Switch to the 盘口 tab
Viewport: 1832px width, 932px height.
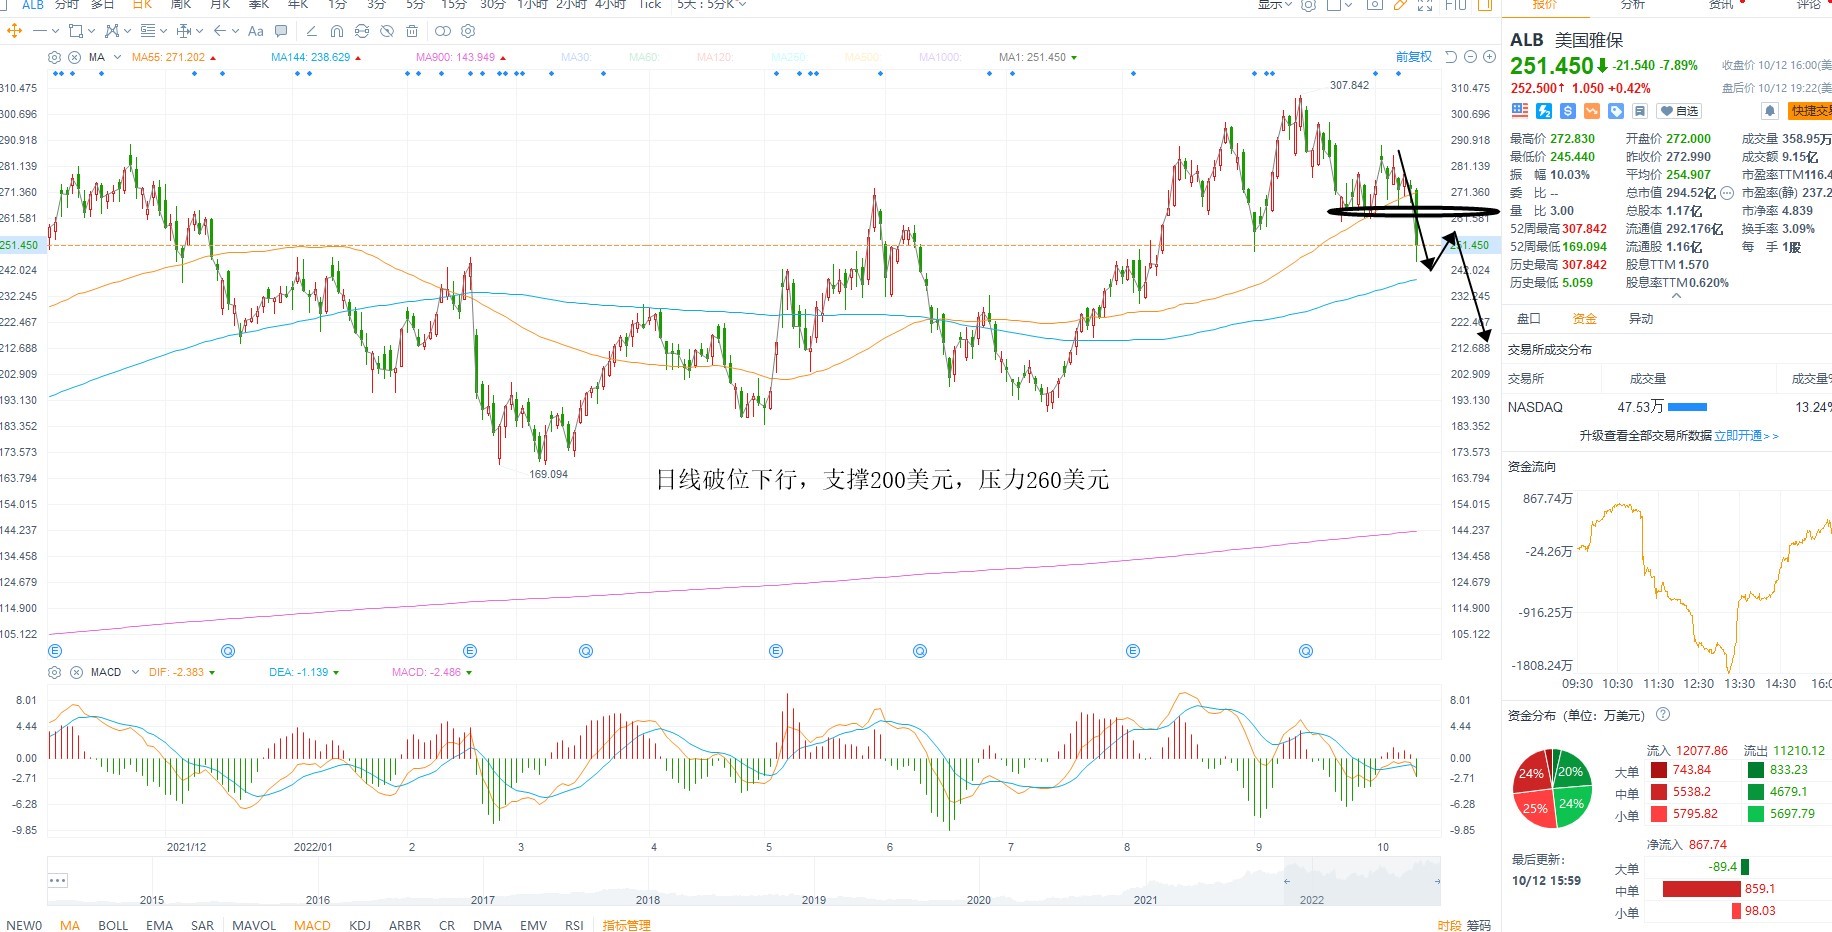pyautogui.click(x=1529, y=318)
